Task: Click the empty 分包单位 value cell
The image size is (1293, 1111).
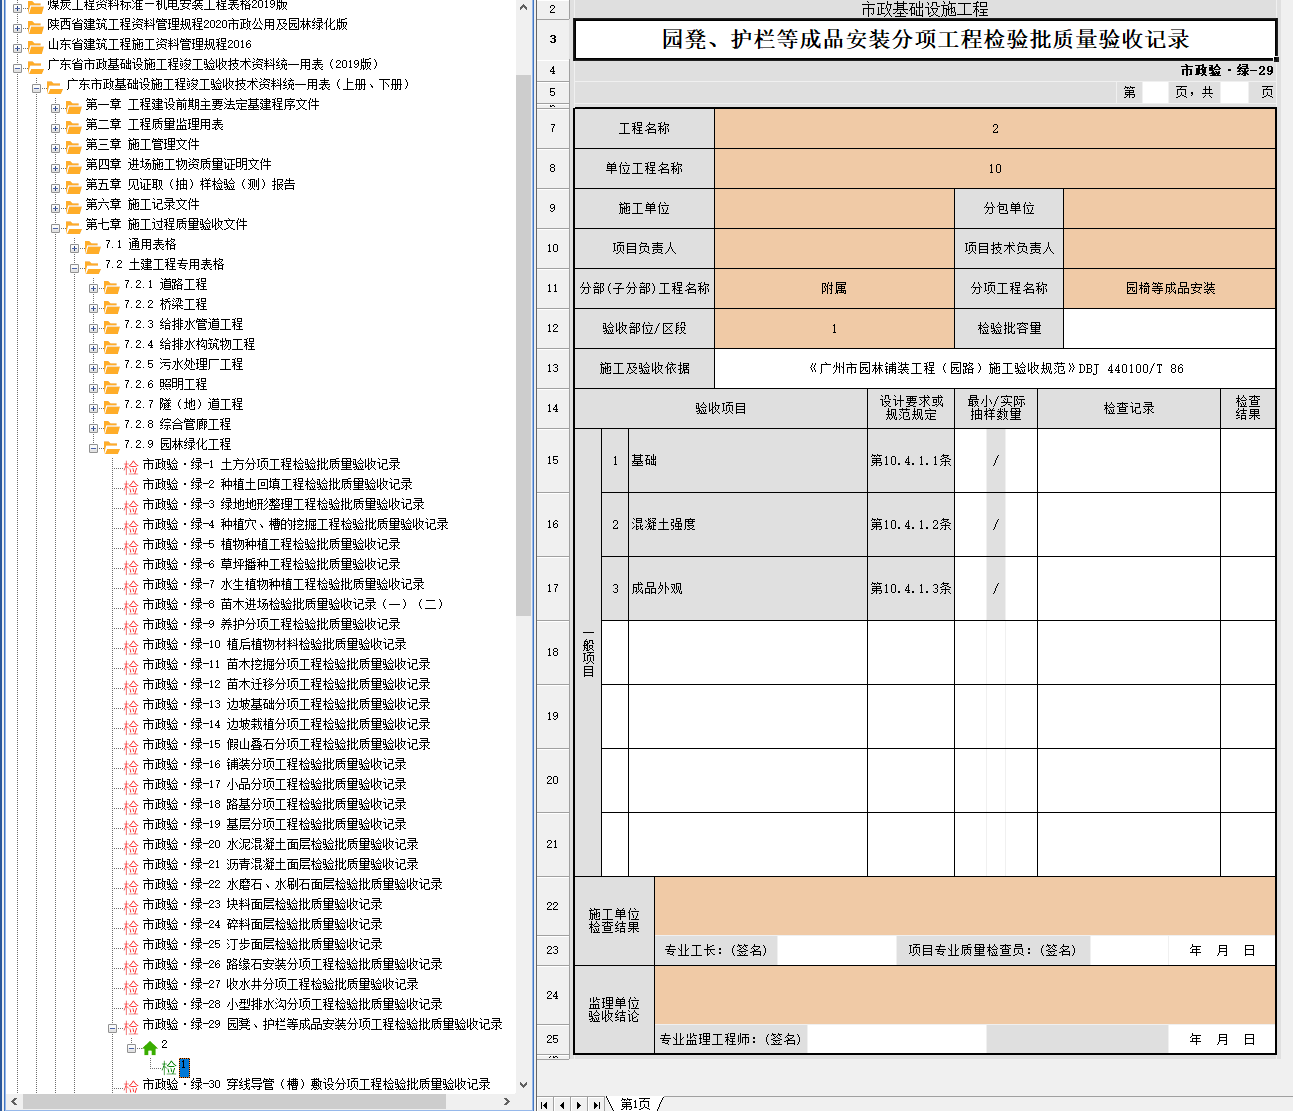Action: [1170, 208]
